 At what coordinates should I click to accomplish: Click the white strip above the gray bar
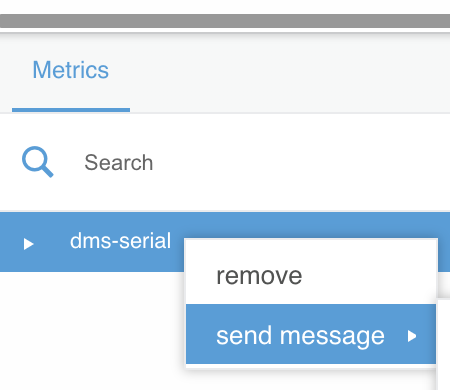pyautogui.click(x=225, y=7)
